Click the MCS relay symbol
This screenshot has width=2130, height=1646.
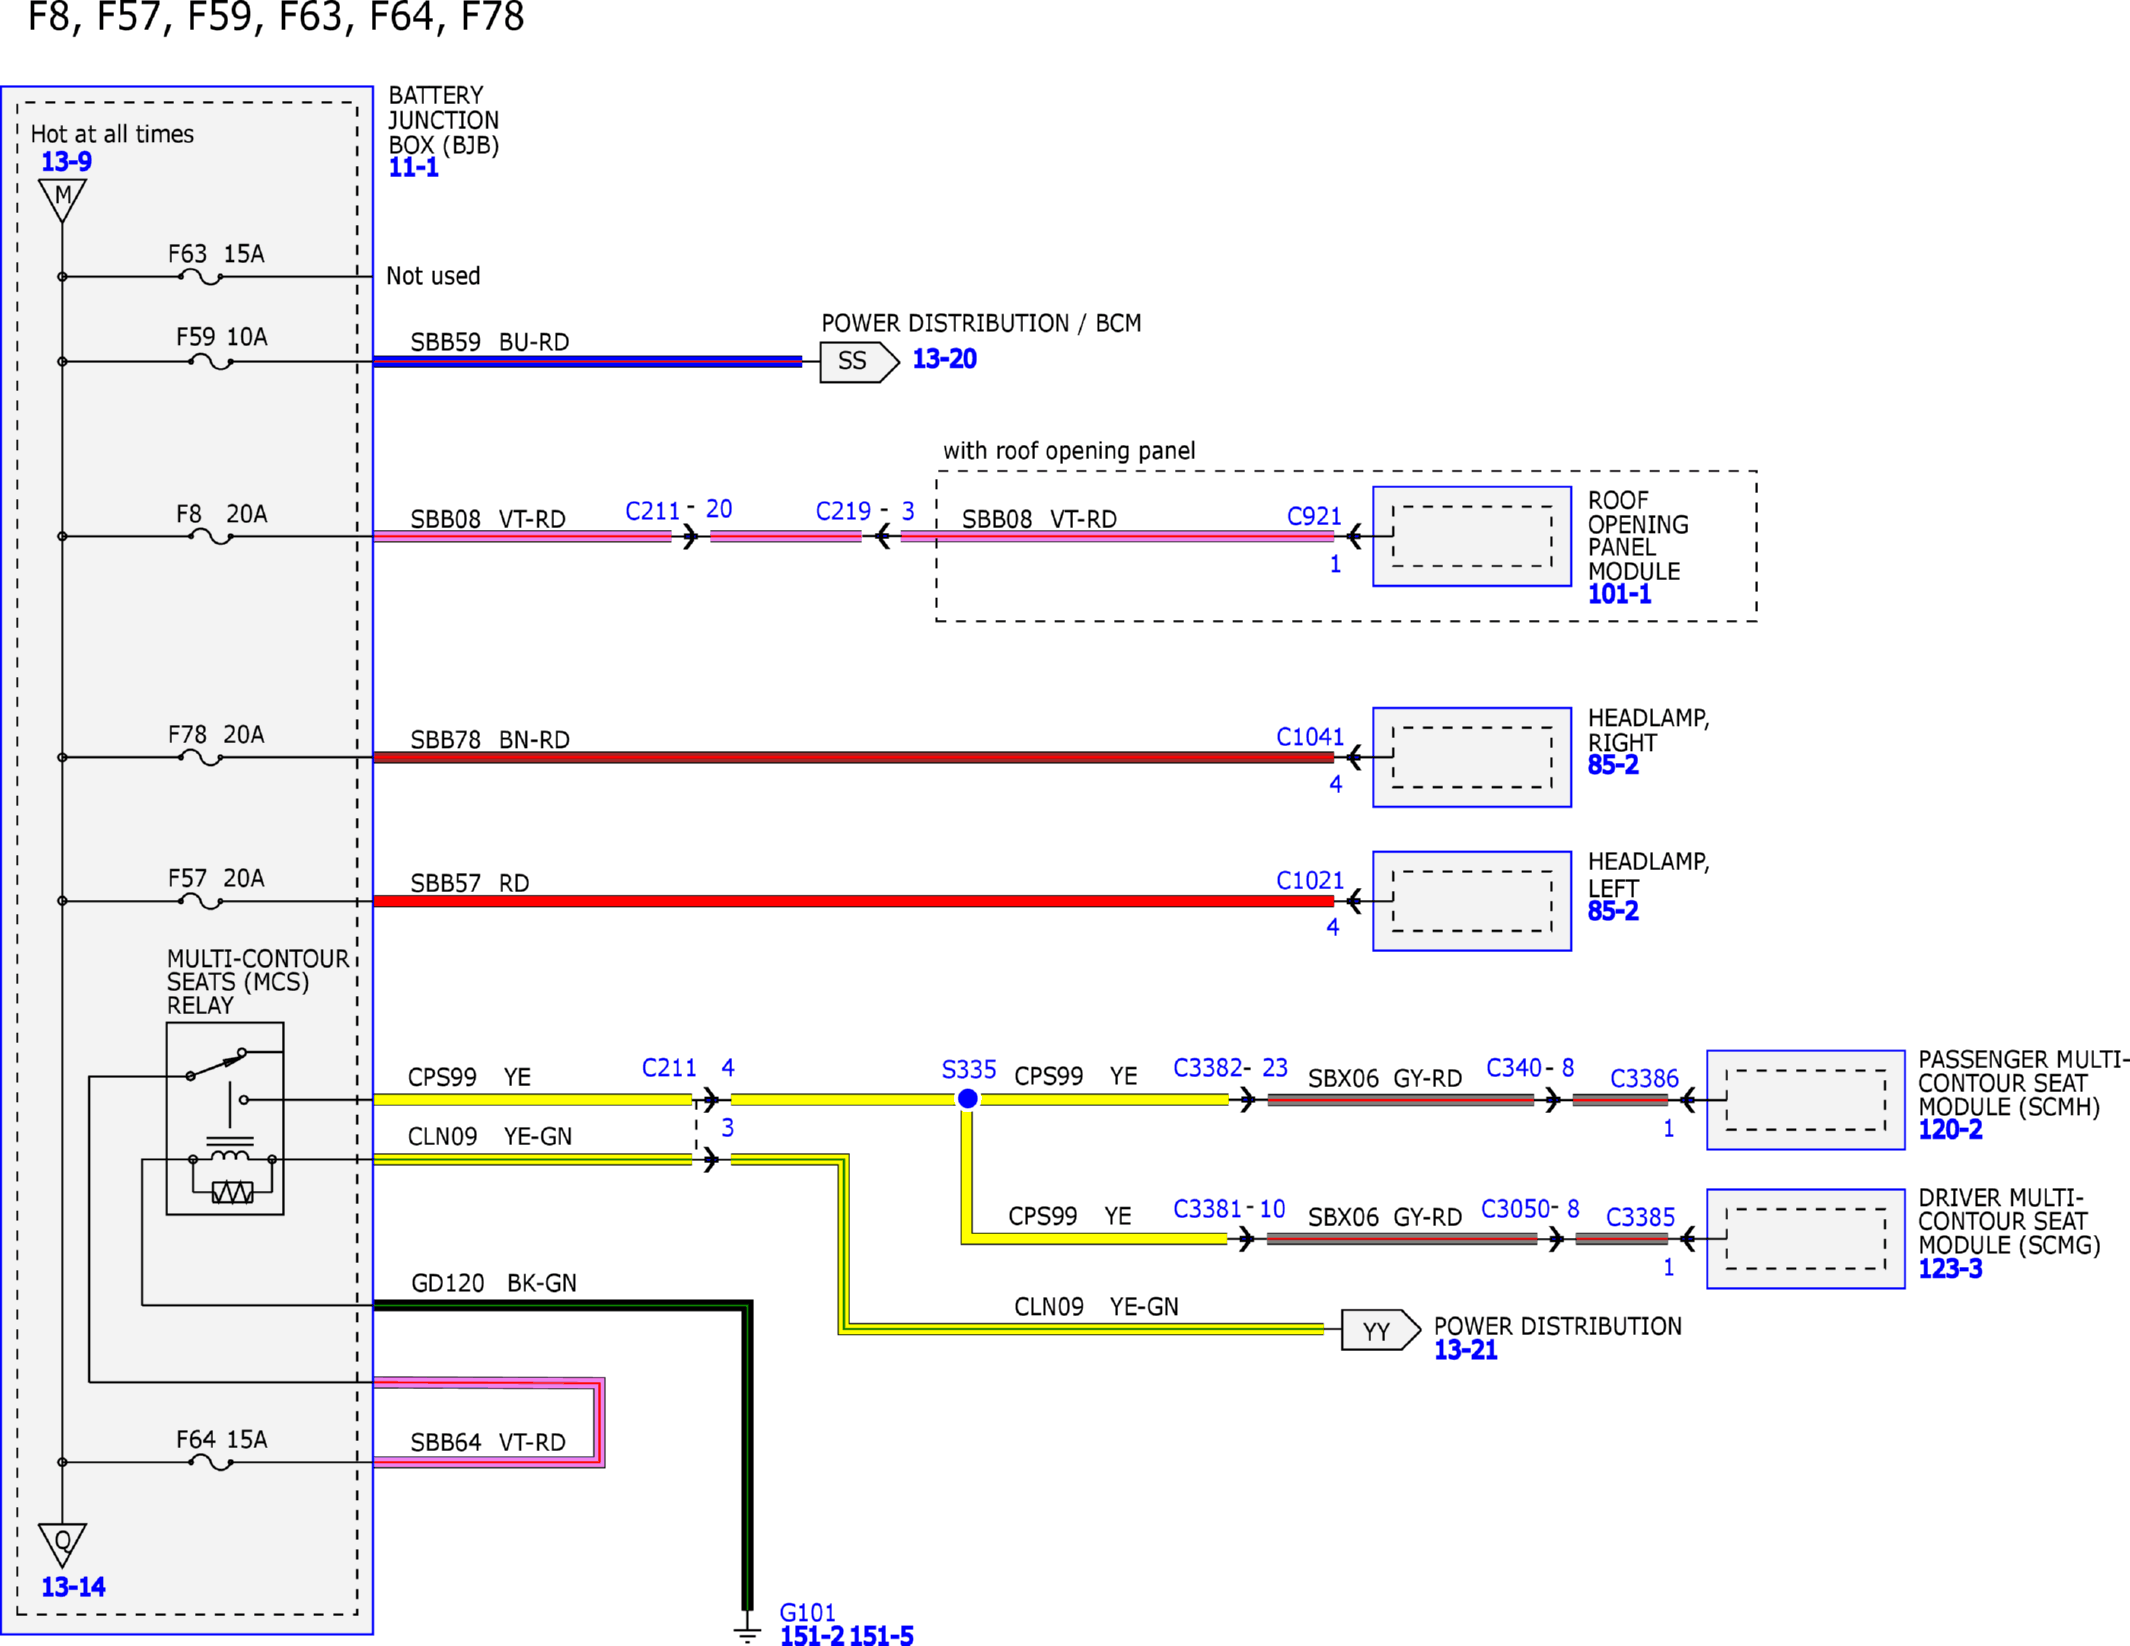pyautogui.click(x=225, y=1118)
